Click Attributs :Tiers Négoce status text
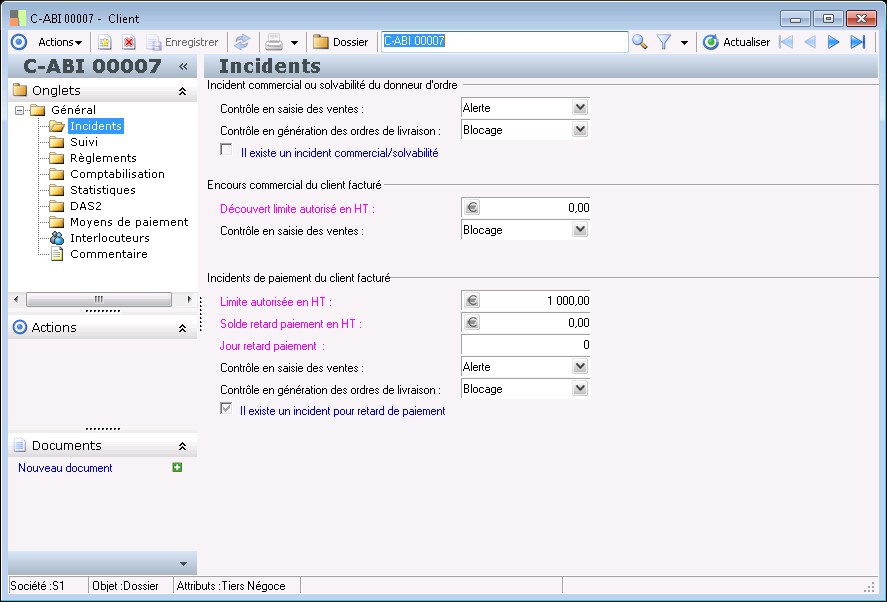This screenshot has height=602, width=887. [231, 586]
